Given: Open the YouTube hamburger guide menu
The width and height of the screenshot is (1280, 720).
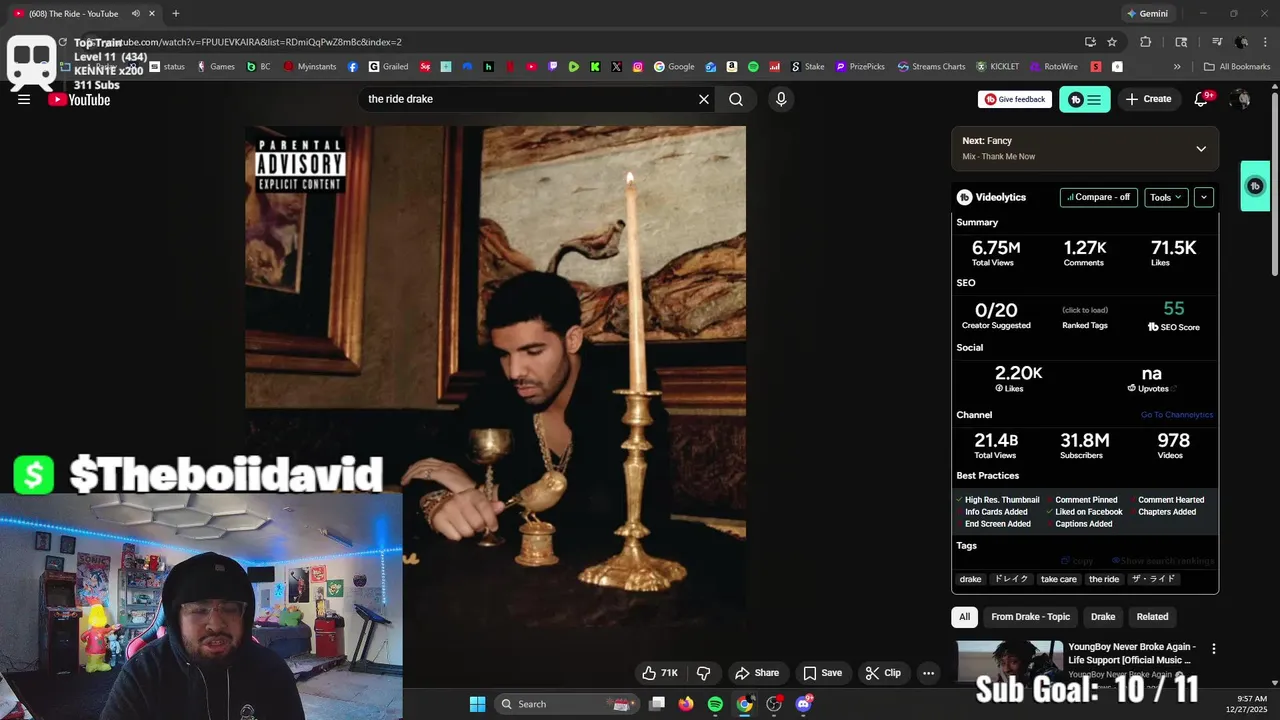Looking at the screenshot, I should point(24,99).
